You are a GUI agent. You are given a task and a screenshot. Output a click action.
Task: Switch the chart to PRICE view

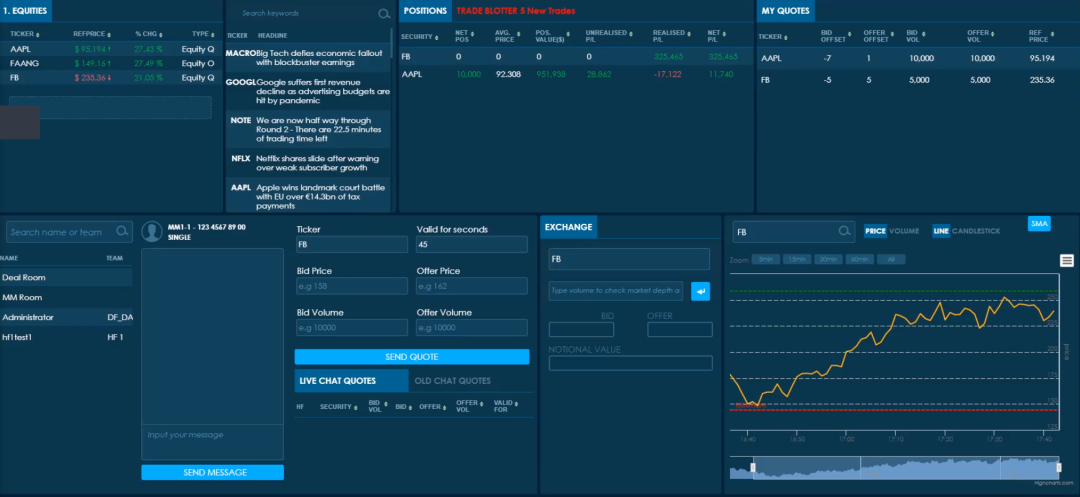click(x=875, y=231)
